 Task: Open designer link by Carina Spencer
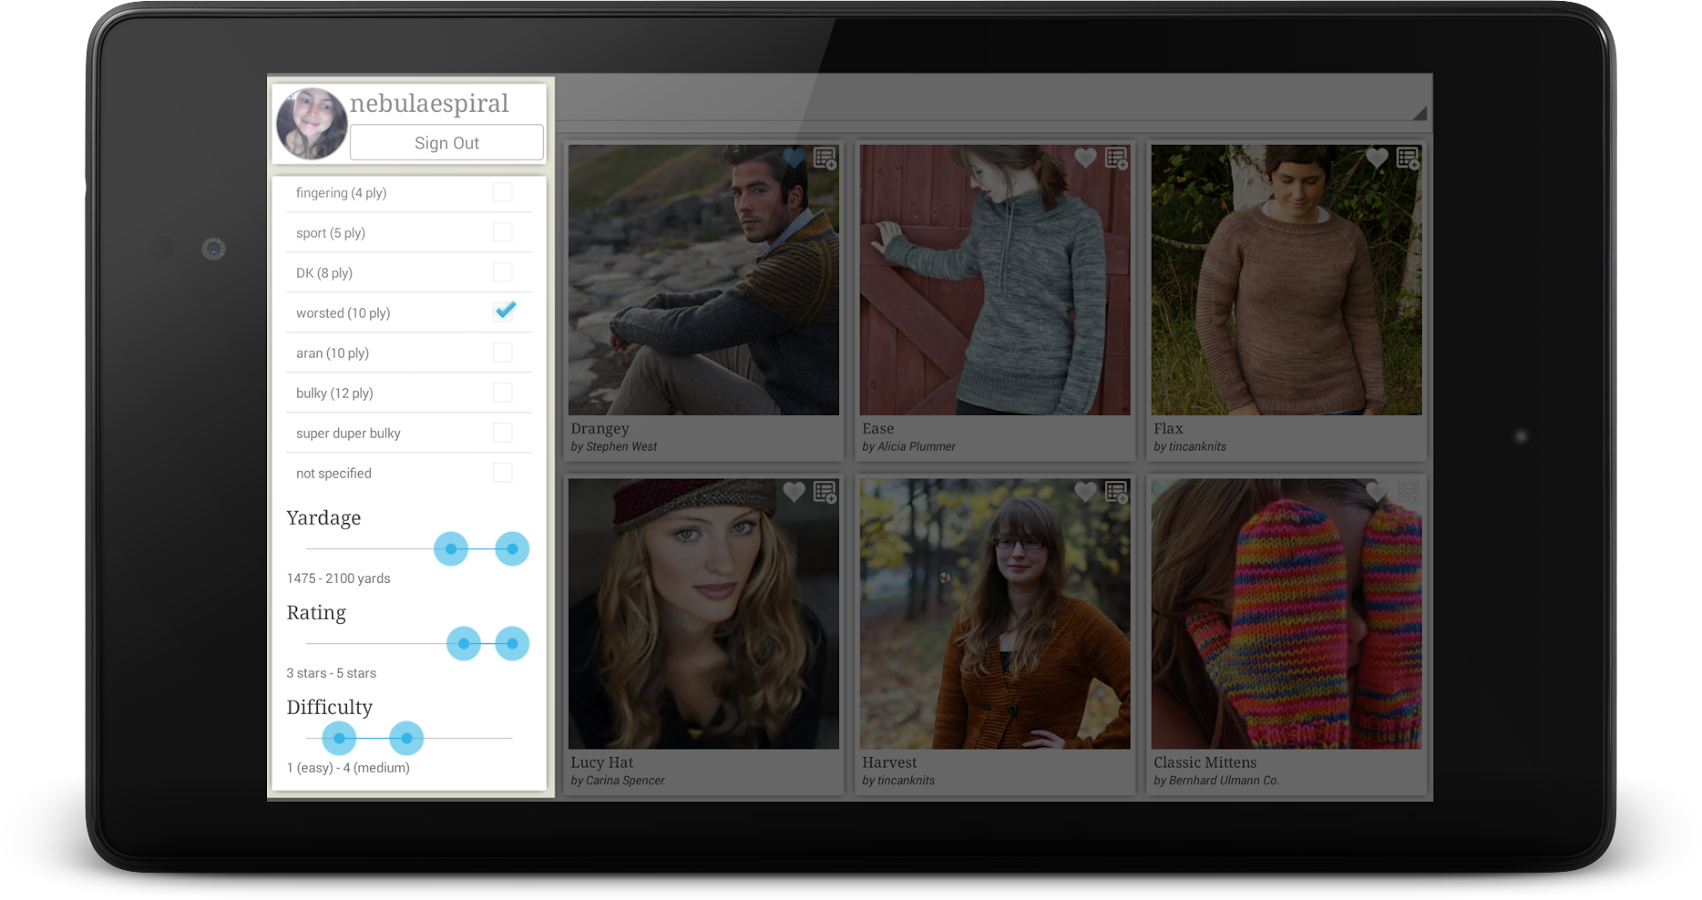coord(618,781)
